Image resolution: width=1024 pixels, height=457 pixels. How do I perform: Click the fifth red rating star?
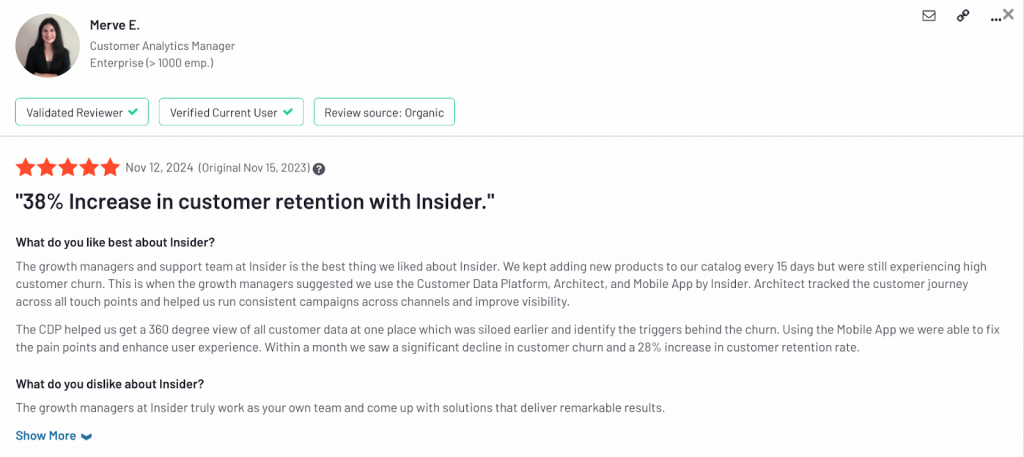click(110, 167)
